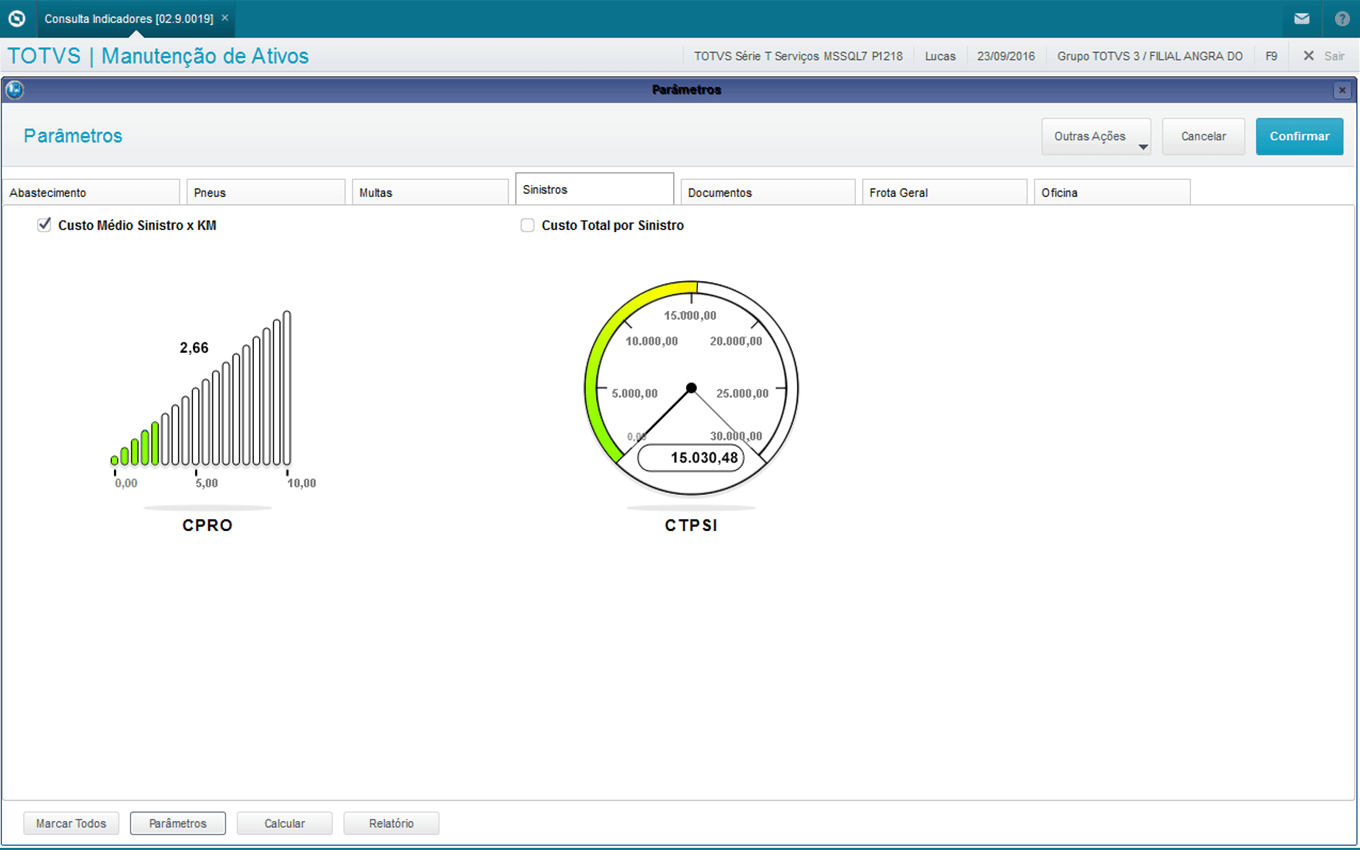
Task: Click the Cancelar button
Action: tap(1203, 137)
